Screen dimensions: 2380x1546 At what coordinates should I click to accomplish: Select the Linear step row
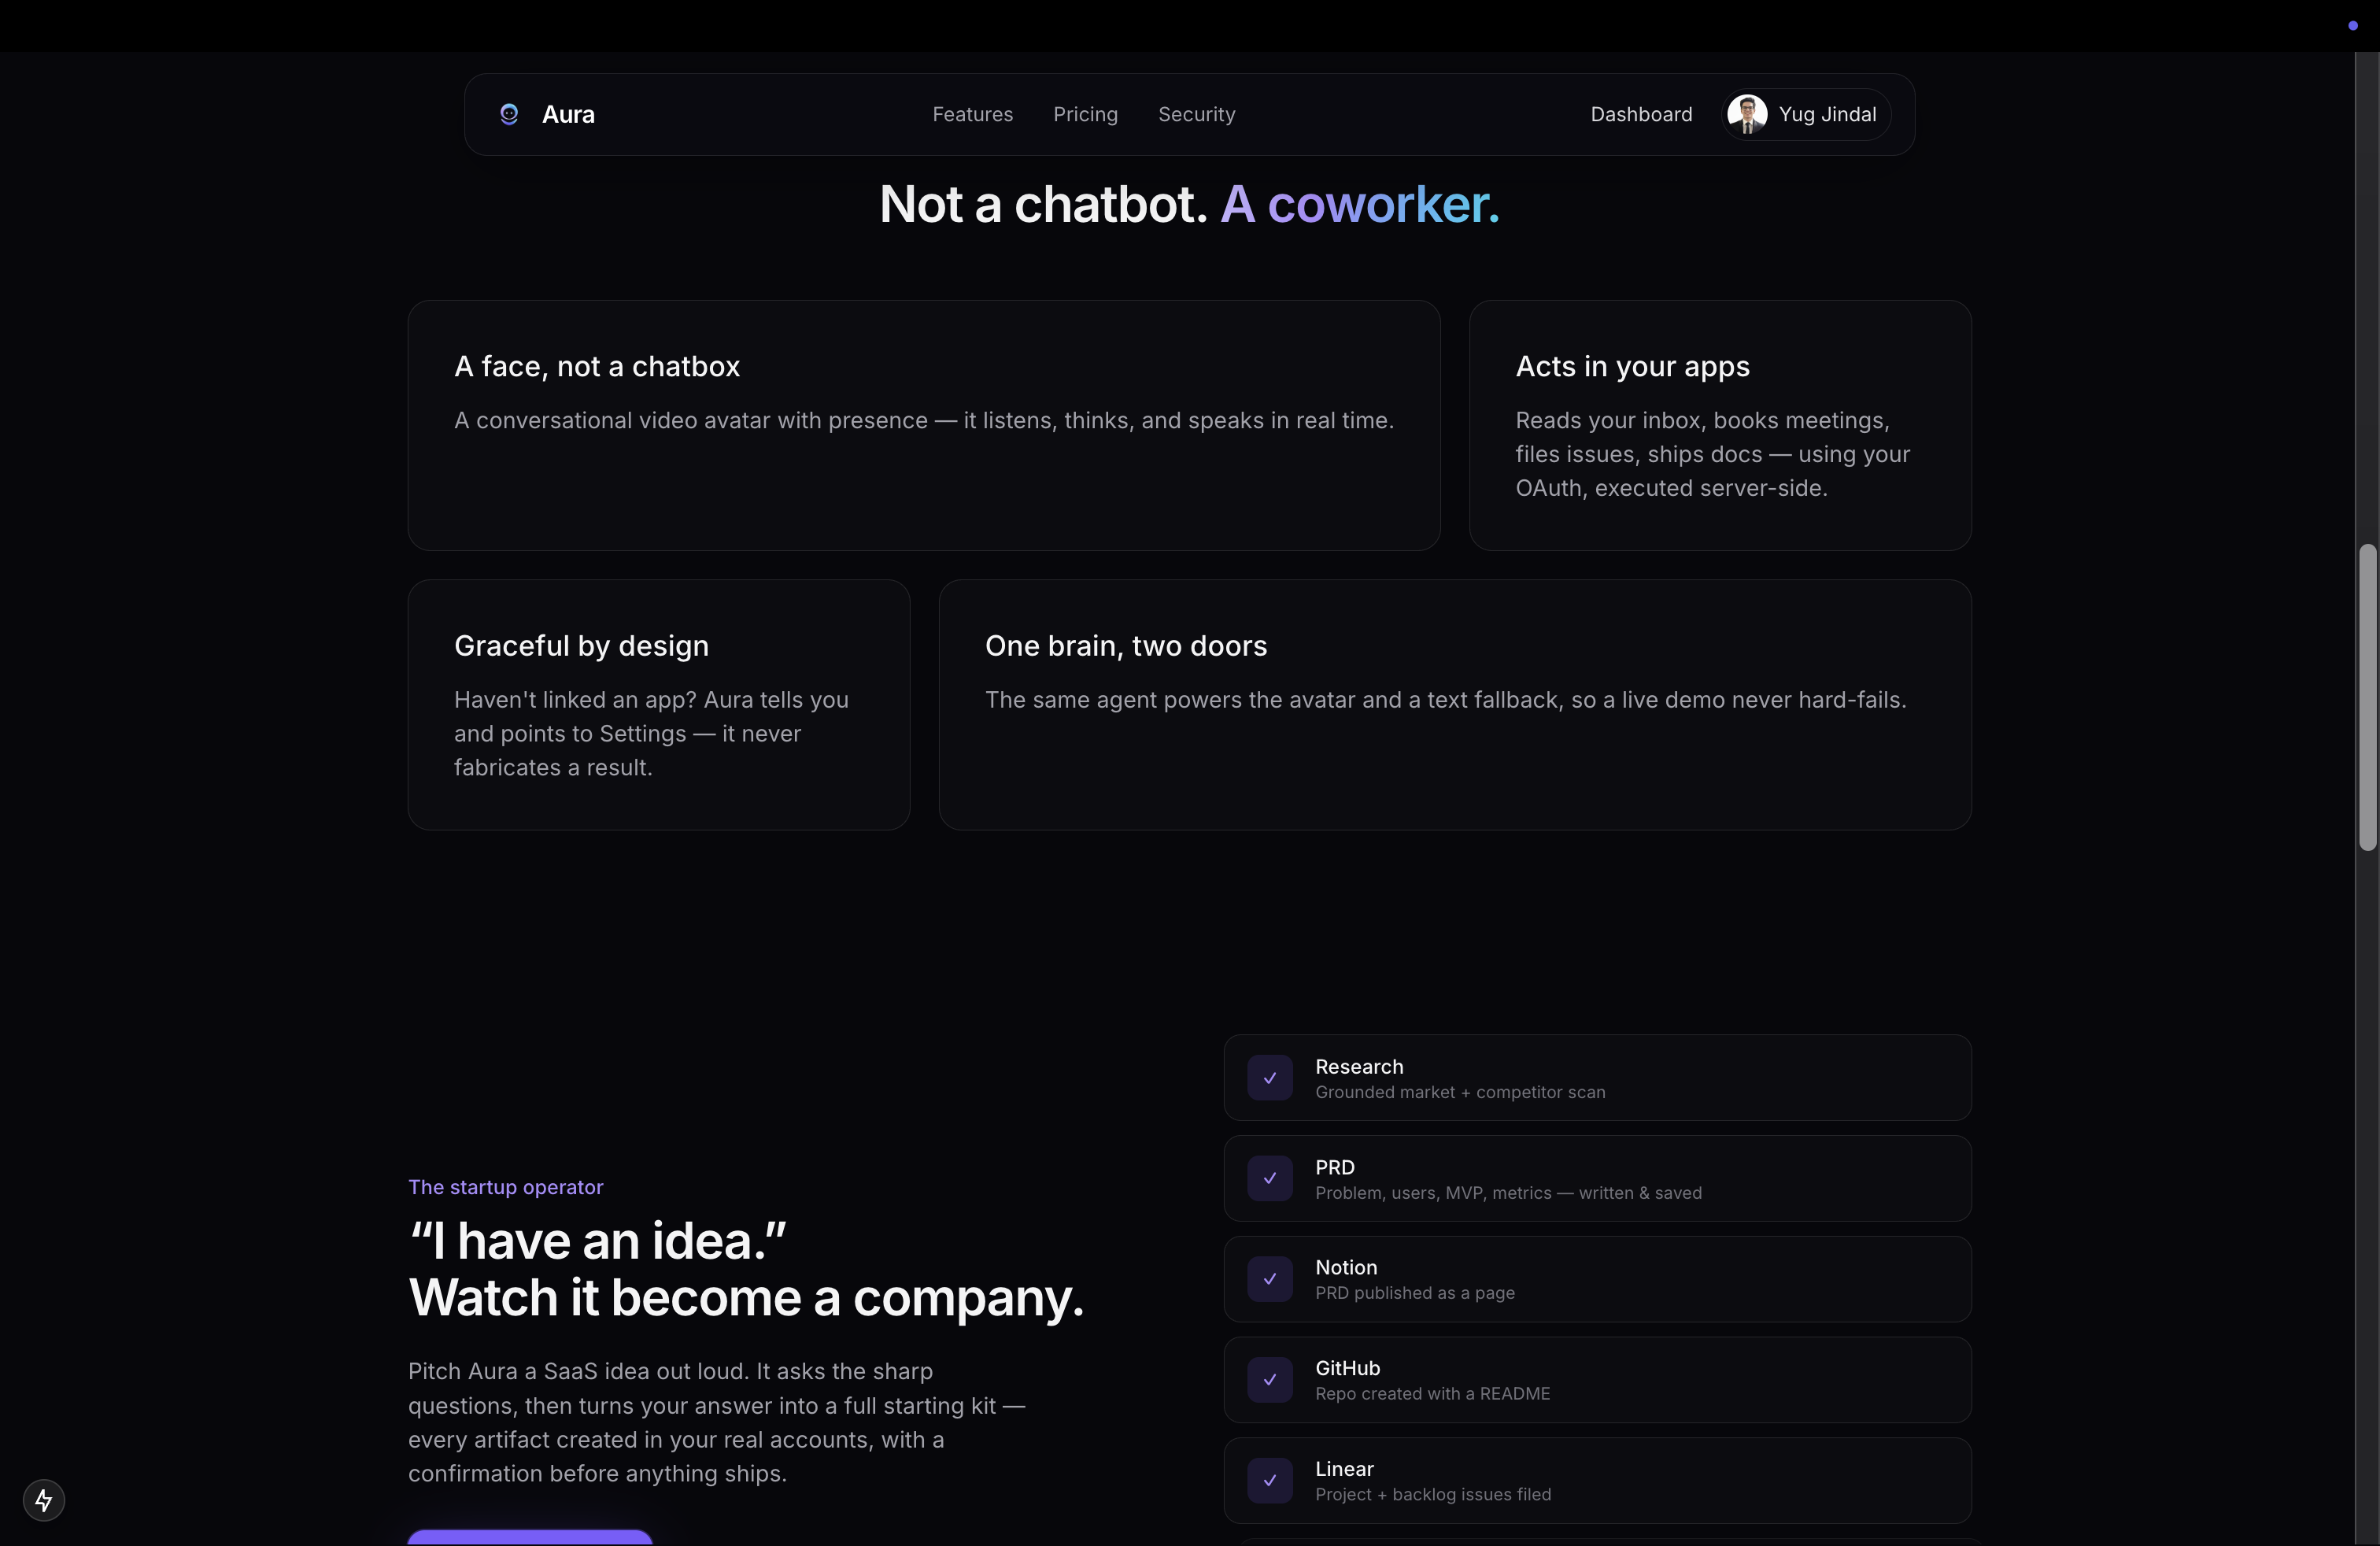pyautogui.click(x=1597, y=1481)
